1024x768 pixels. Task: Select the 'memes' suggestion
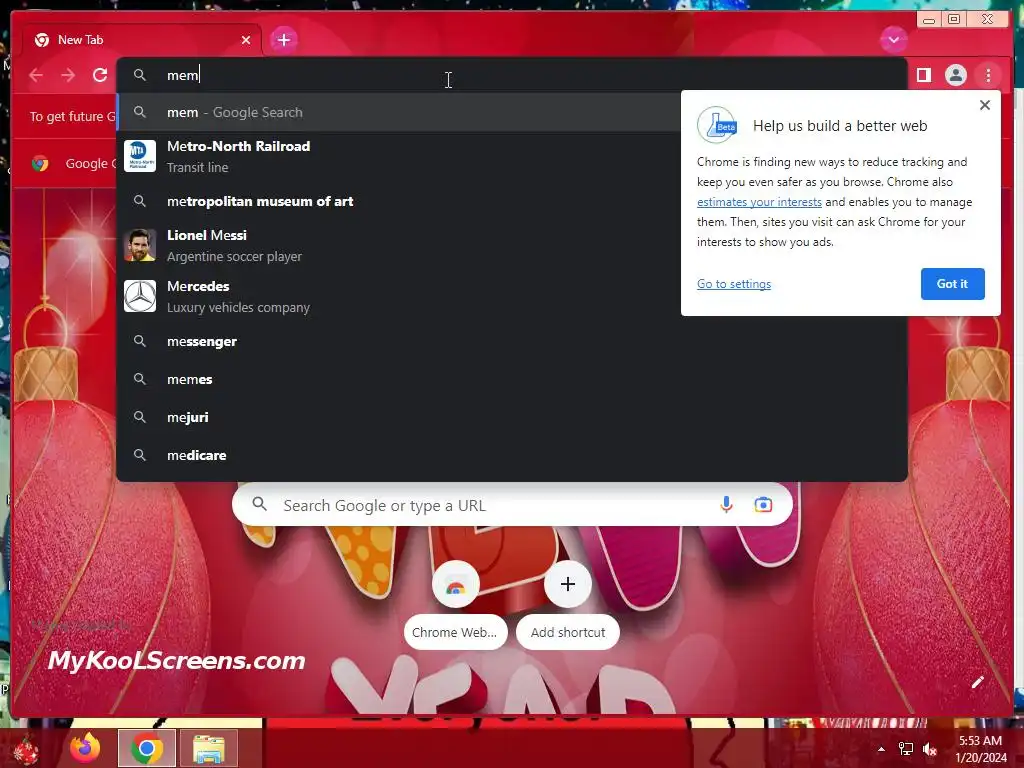512,379
